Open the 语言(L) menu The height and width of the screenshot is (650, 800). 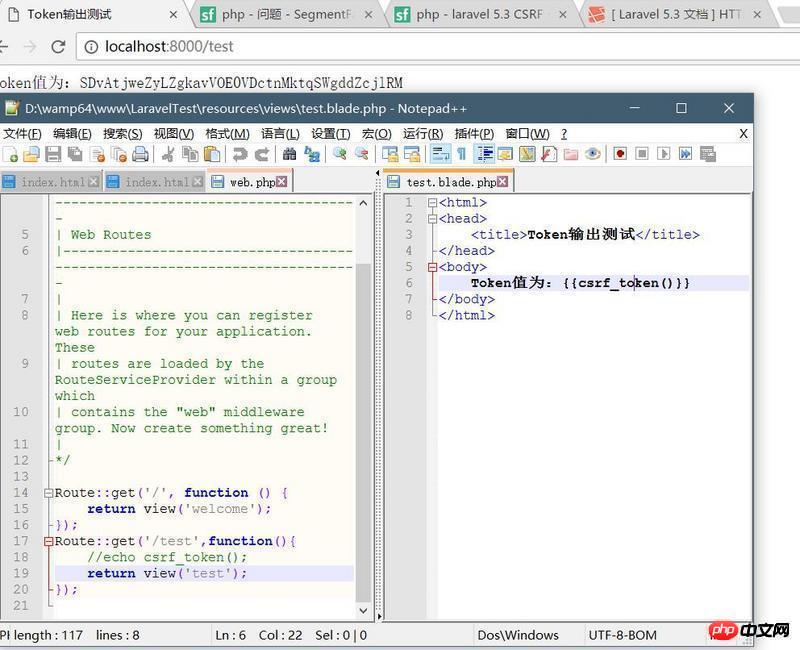point(281,133)
